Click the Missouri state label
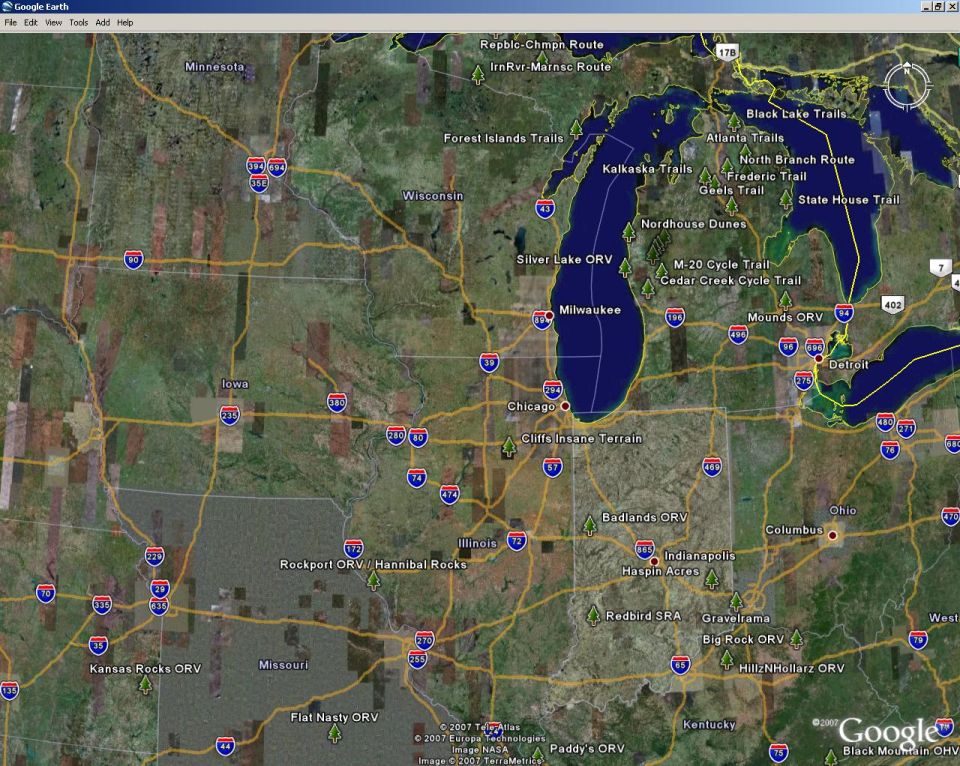960x766 pixels. click(283, 665)
